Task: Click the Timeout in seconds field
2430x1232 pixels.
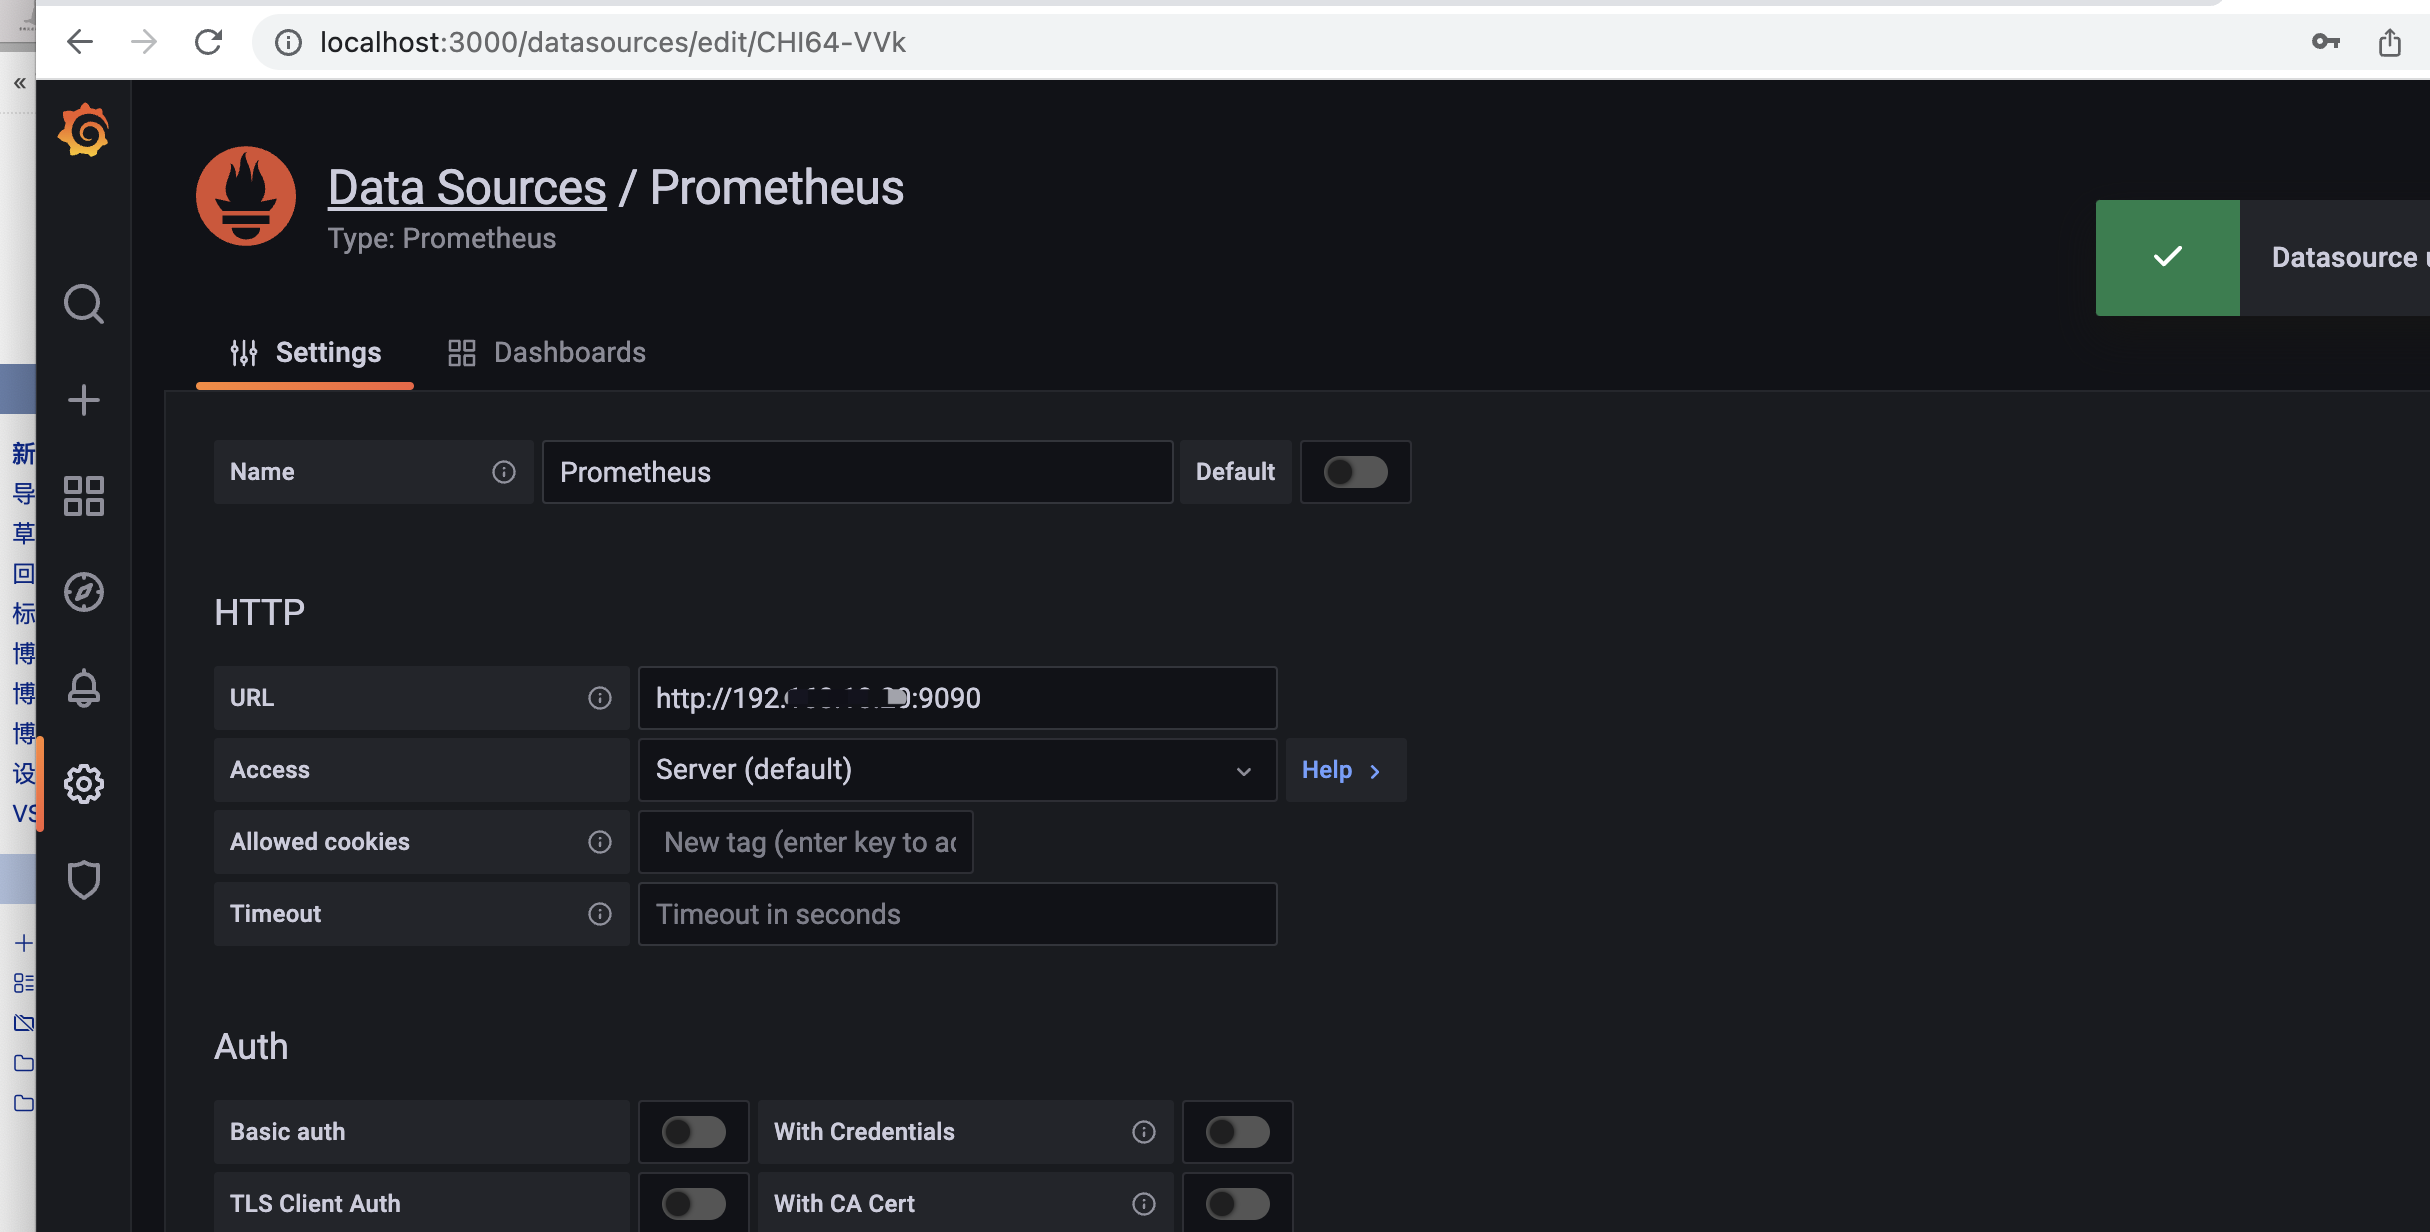Action: coord(957,914)
